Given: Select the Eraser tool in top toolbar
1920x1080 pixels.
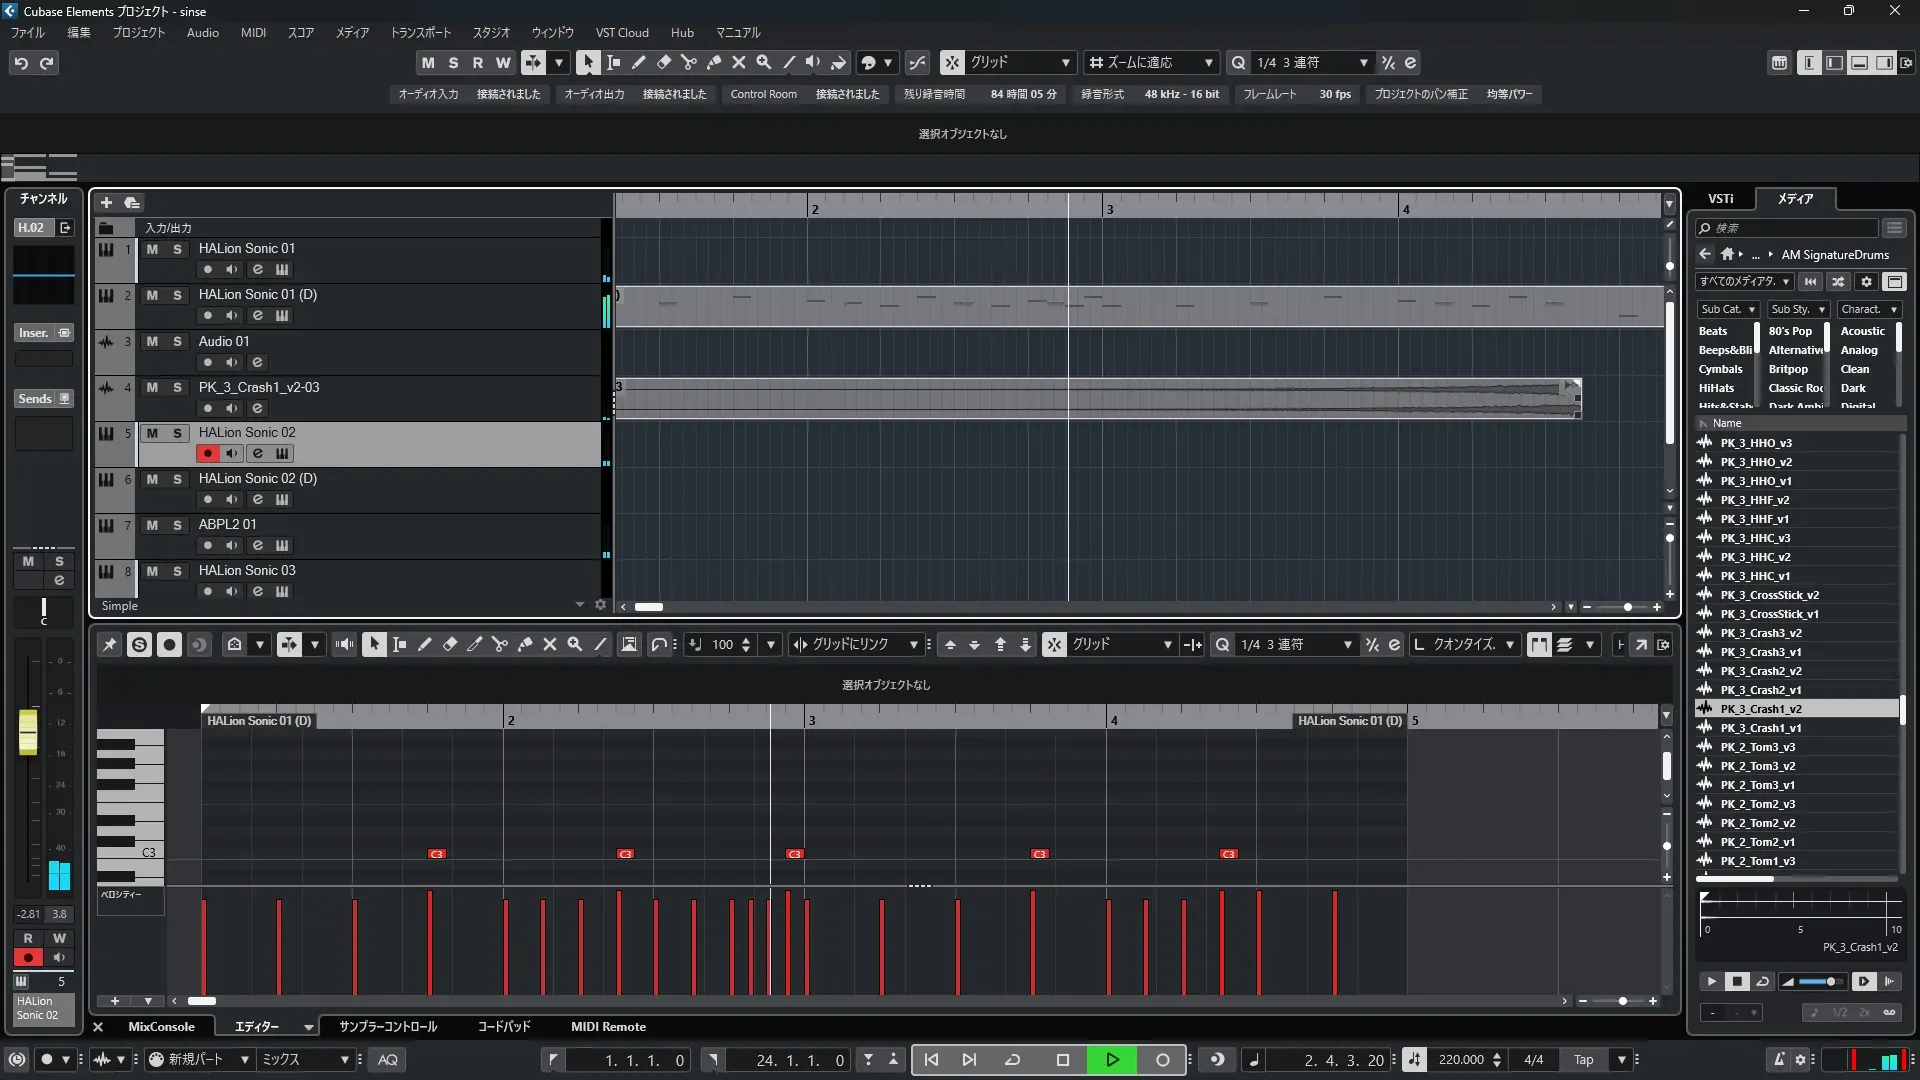Looking at the screenshot, I should click(663, 63).
